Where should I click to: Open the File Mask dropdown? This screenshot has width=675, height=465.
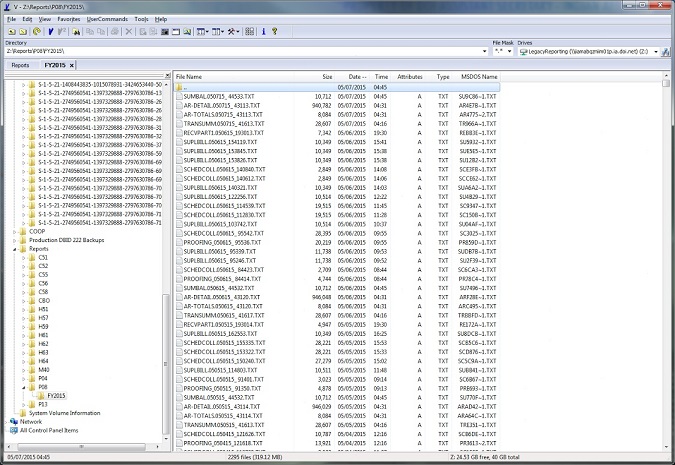(x=510, y=51)
